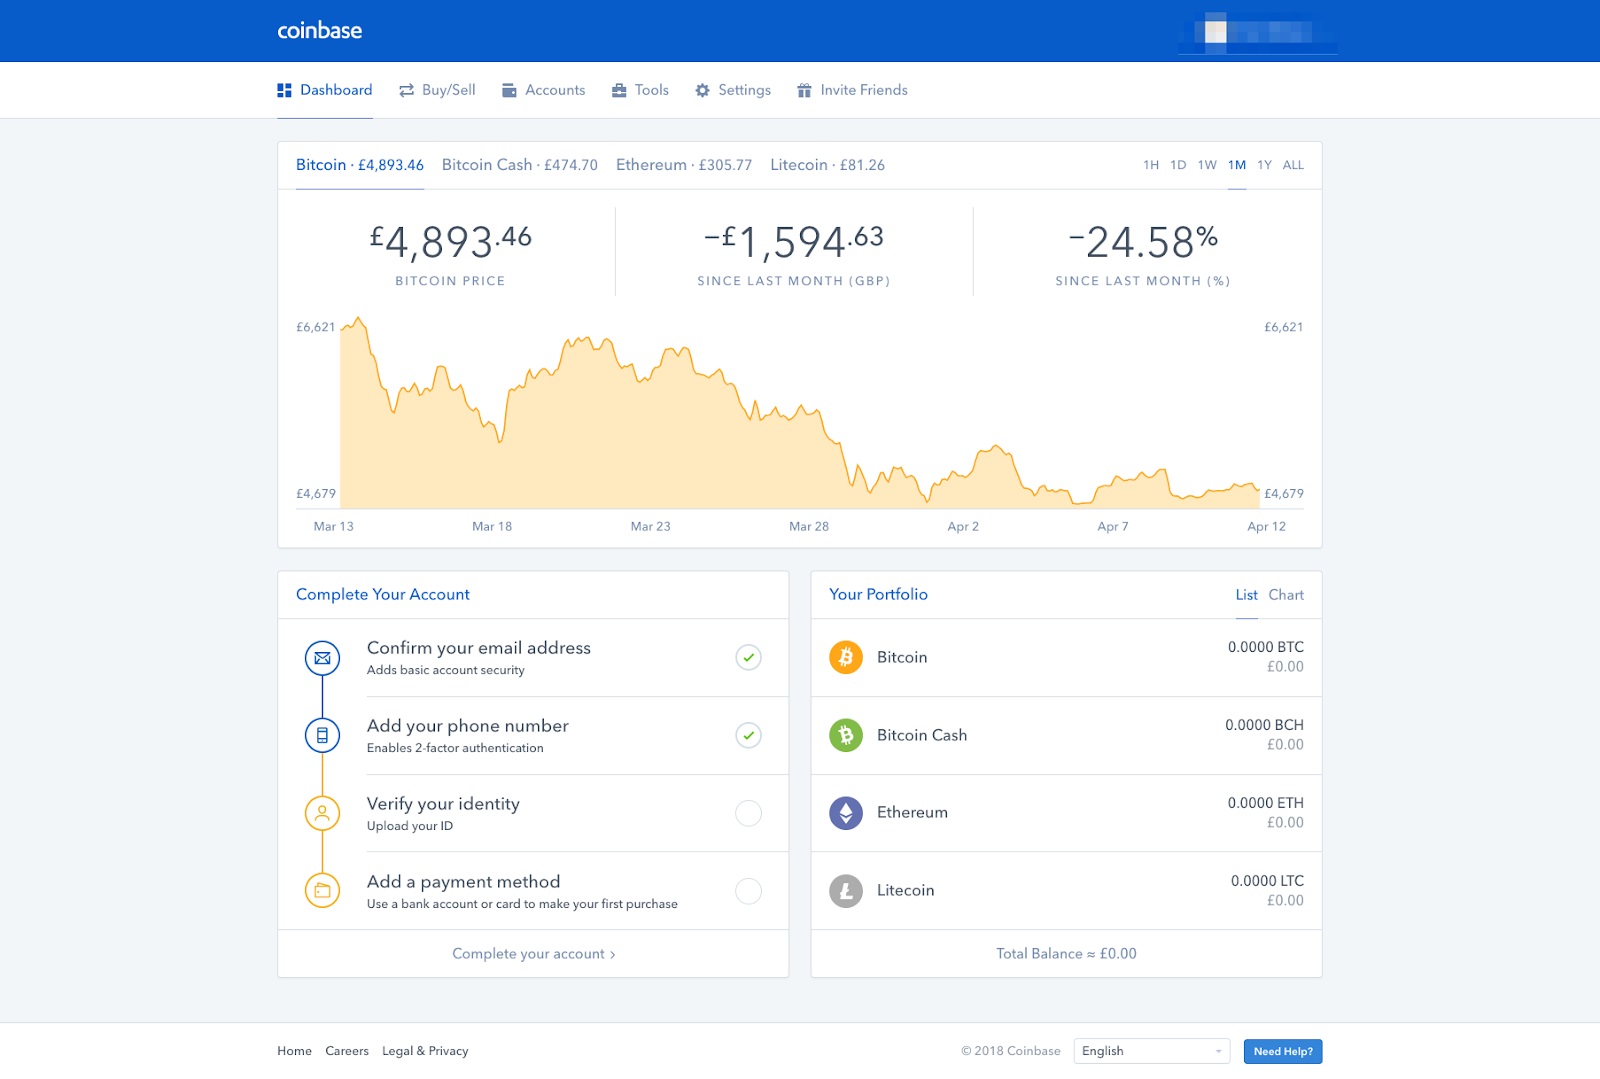Click the Ethereum coin icon
The height and width of the screenshot is (1079, 1600).
(846, 812)
